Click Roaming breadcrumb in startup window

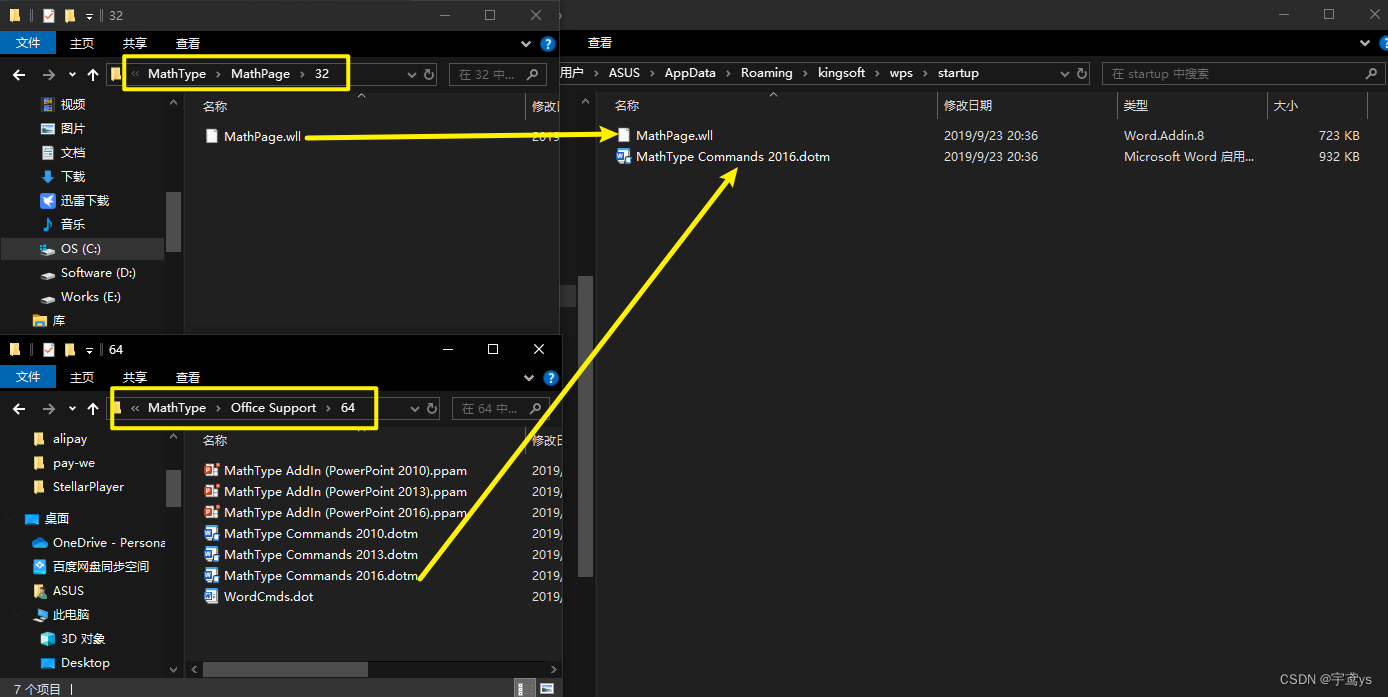point(767,73)
